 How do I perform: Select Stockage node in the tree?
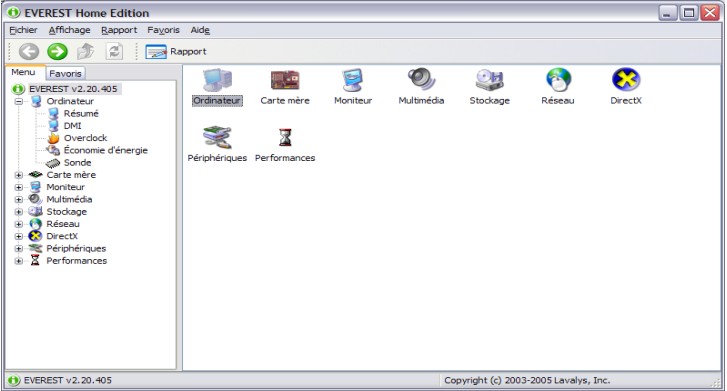pyautogui.click(x=66, y=212)
